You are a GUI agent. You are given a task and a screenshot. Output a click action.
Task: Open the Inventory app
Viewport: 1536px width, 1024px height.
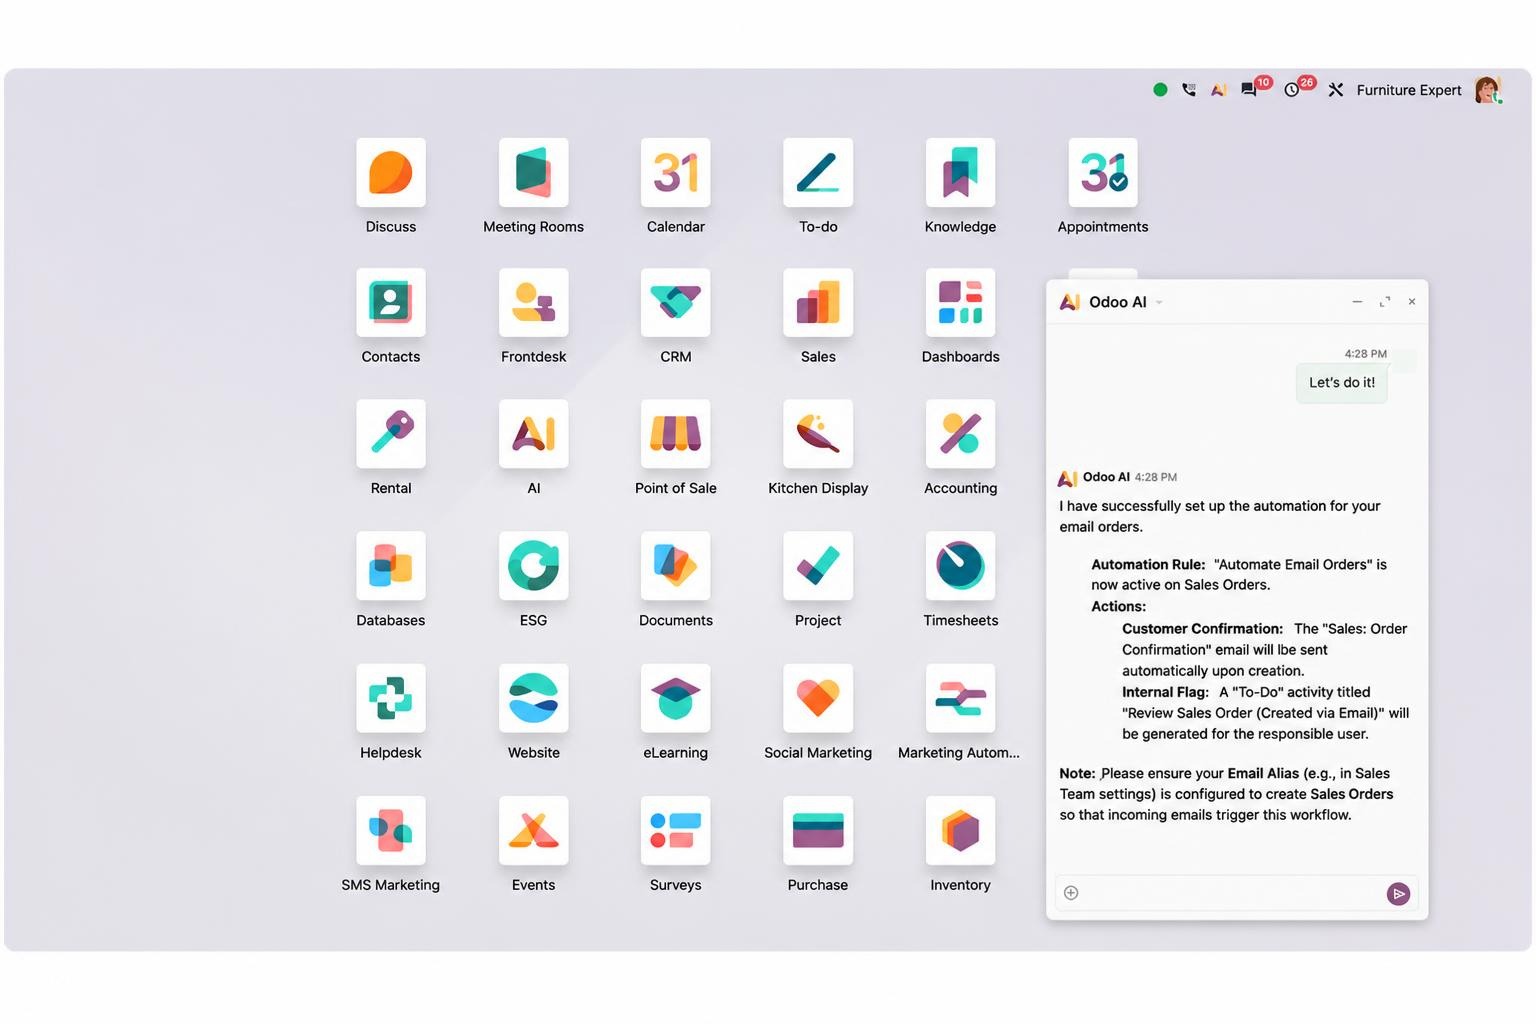pos(960,830)
